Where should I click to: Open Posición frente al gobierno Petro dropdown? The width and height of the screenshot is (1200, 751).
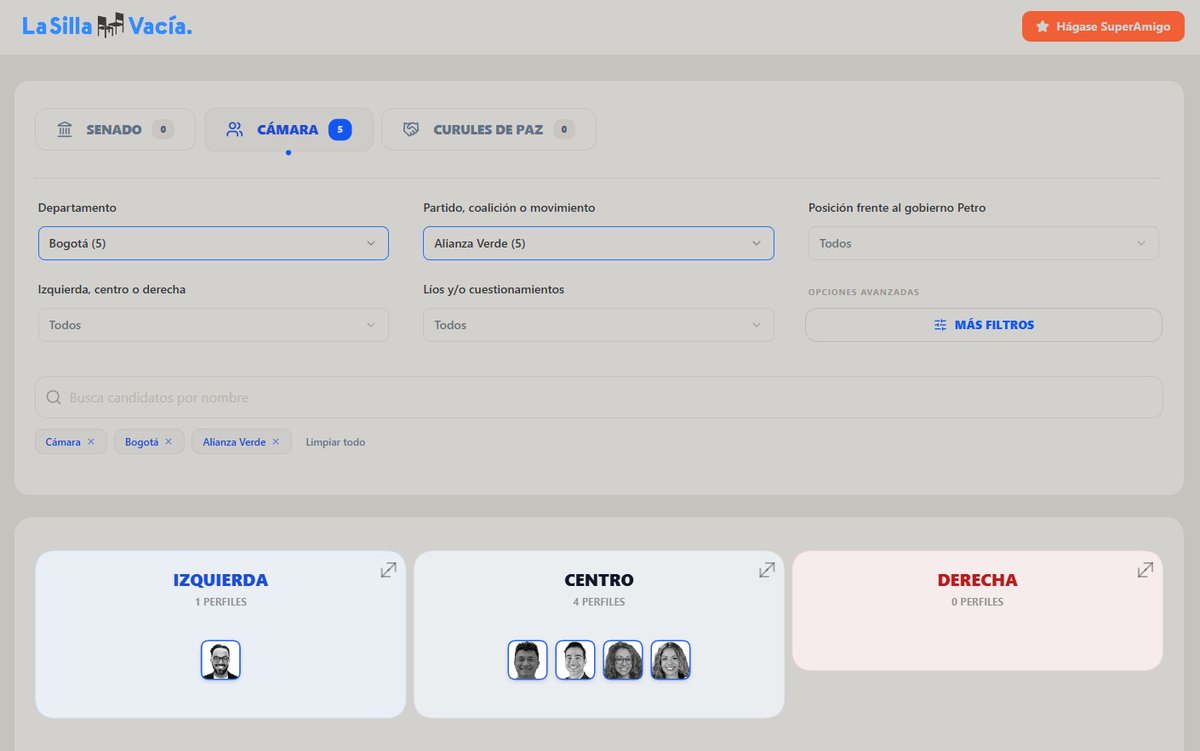pyautogui.click(x=983, y=243)
